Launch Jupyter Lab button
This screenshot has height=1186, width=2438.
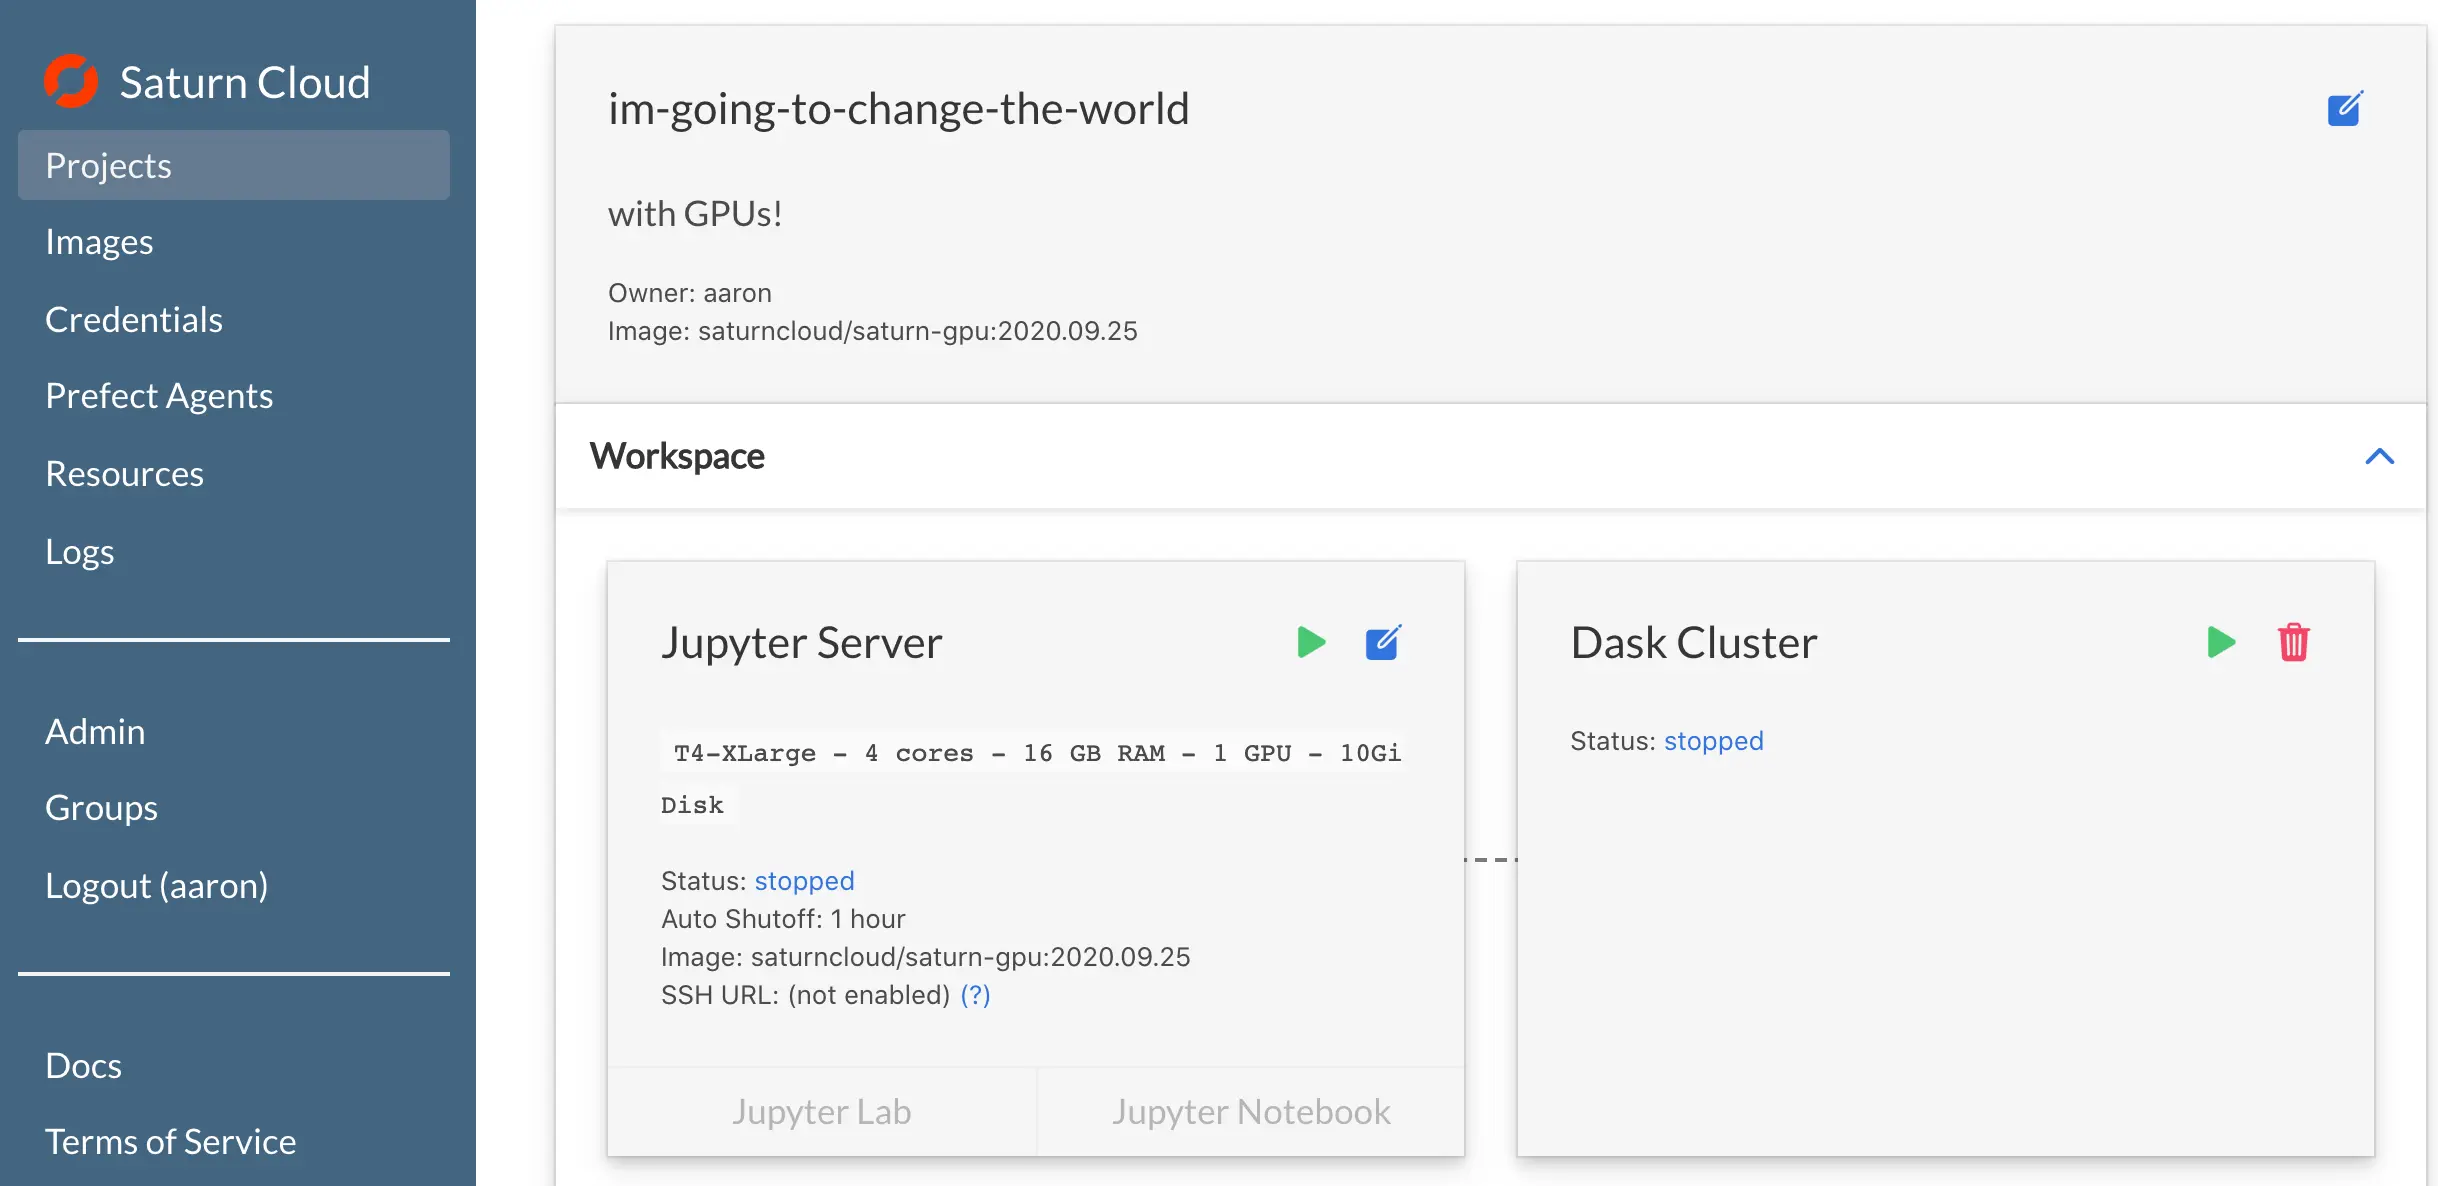[x=821, y=1112]
